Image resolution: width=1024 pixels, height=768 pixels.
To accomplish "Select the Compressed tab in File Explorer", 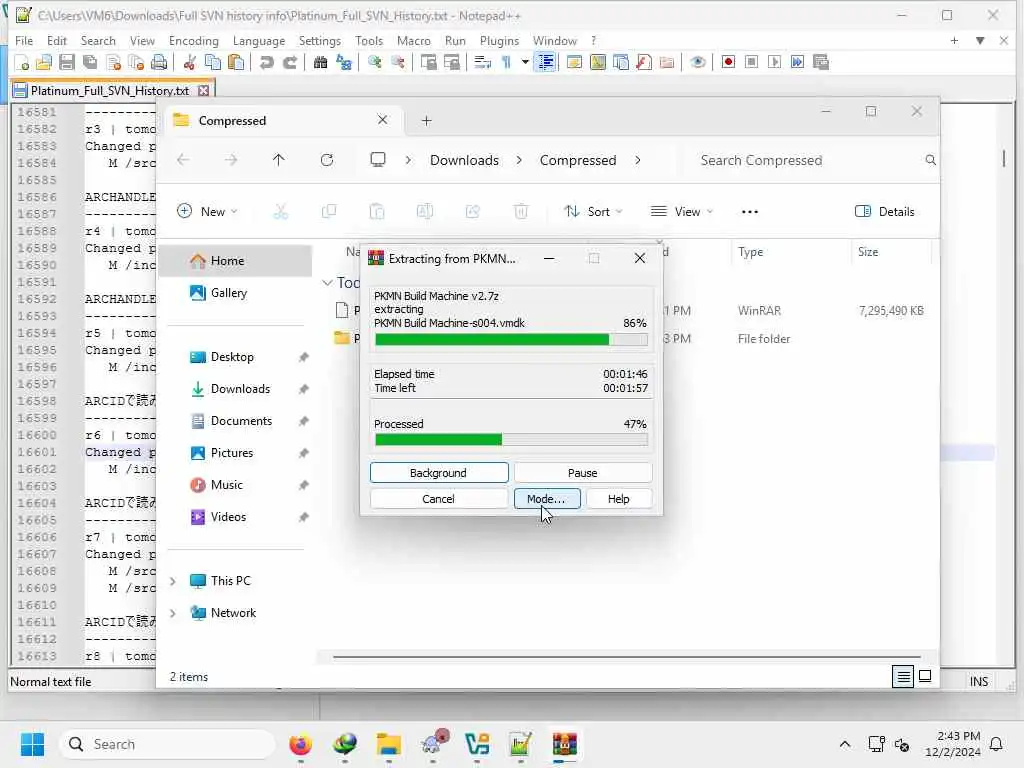I will pos(282,120).
